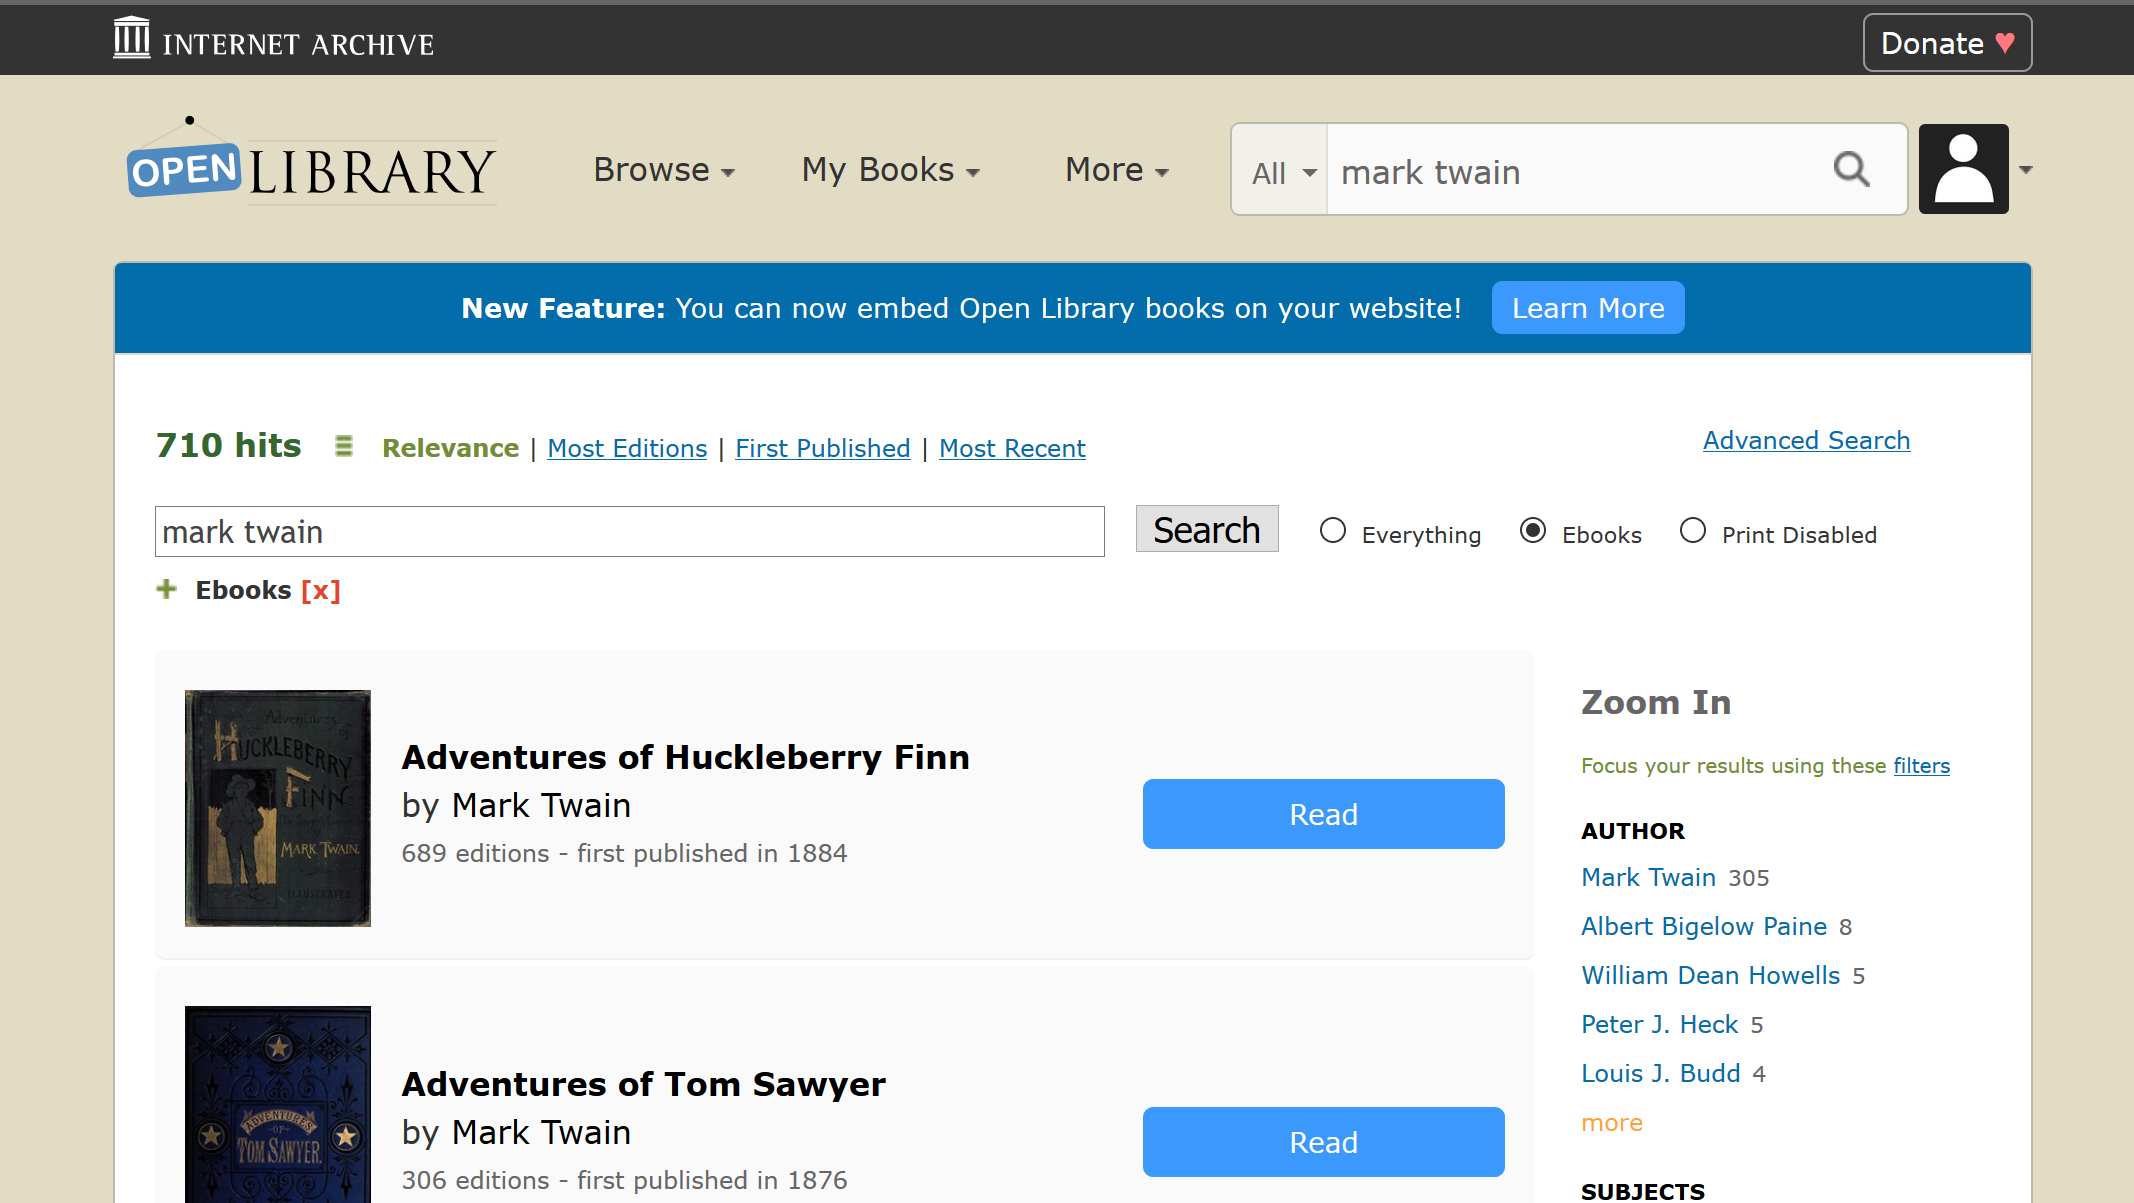The image size is (2134, 1203).
Task: Click the heart icon on Donate button
Action: (2003, 42)
